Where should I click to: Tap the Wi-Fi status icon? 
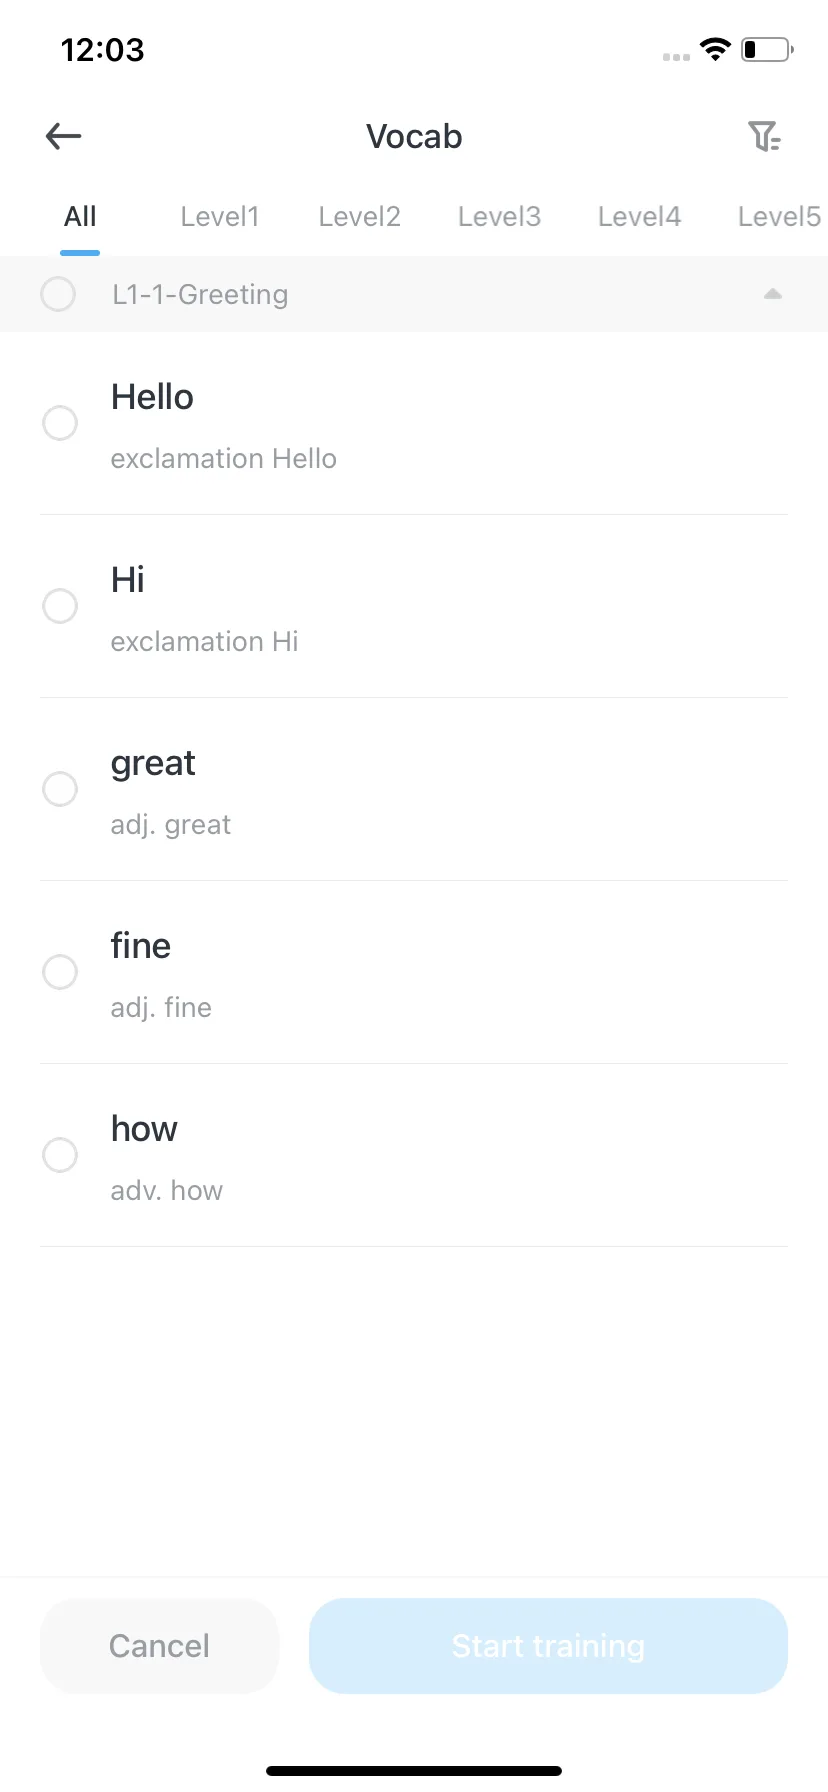click(715, 49)
